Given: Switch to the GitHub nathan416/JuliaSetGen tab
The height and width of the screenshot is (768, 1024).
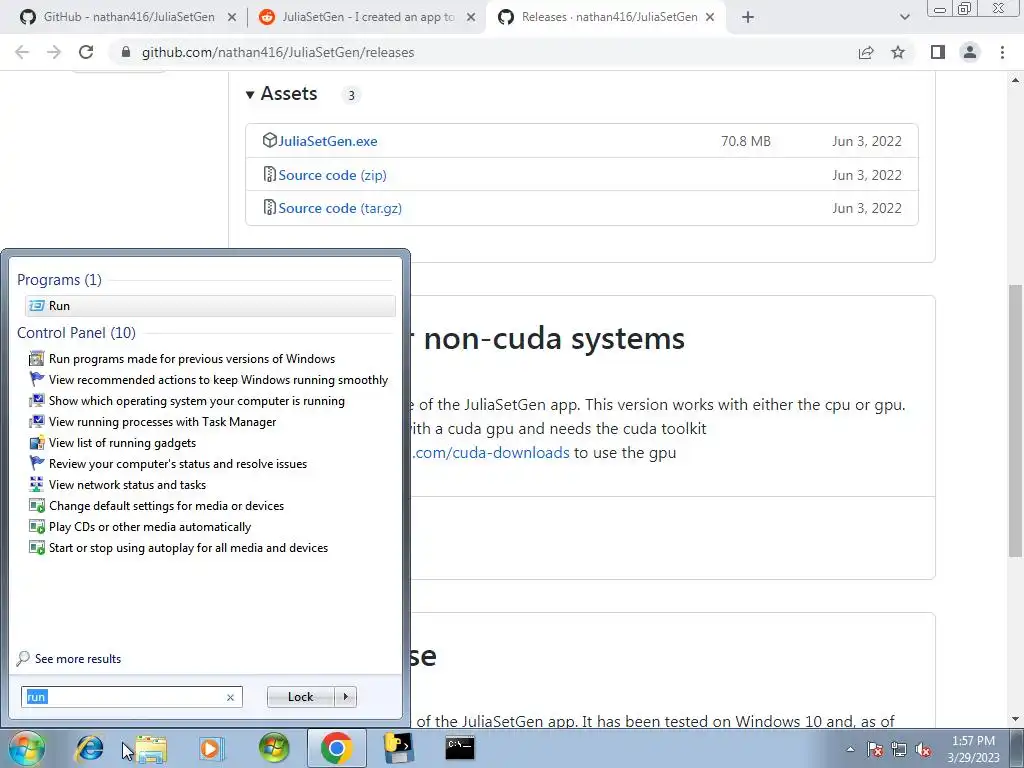Looking at the screenshot, I should (x=128, y=18).
